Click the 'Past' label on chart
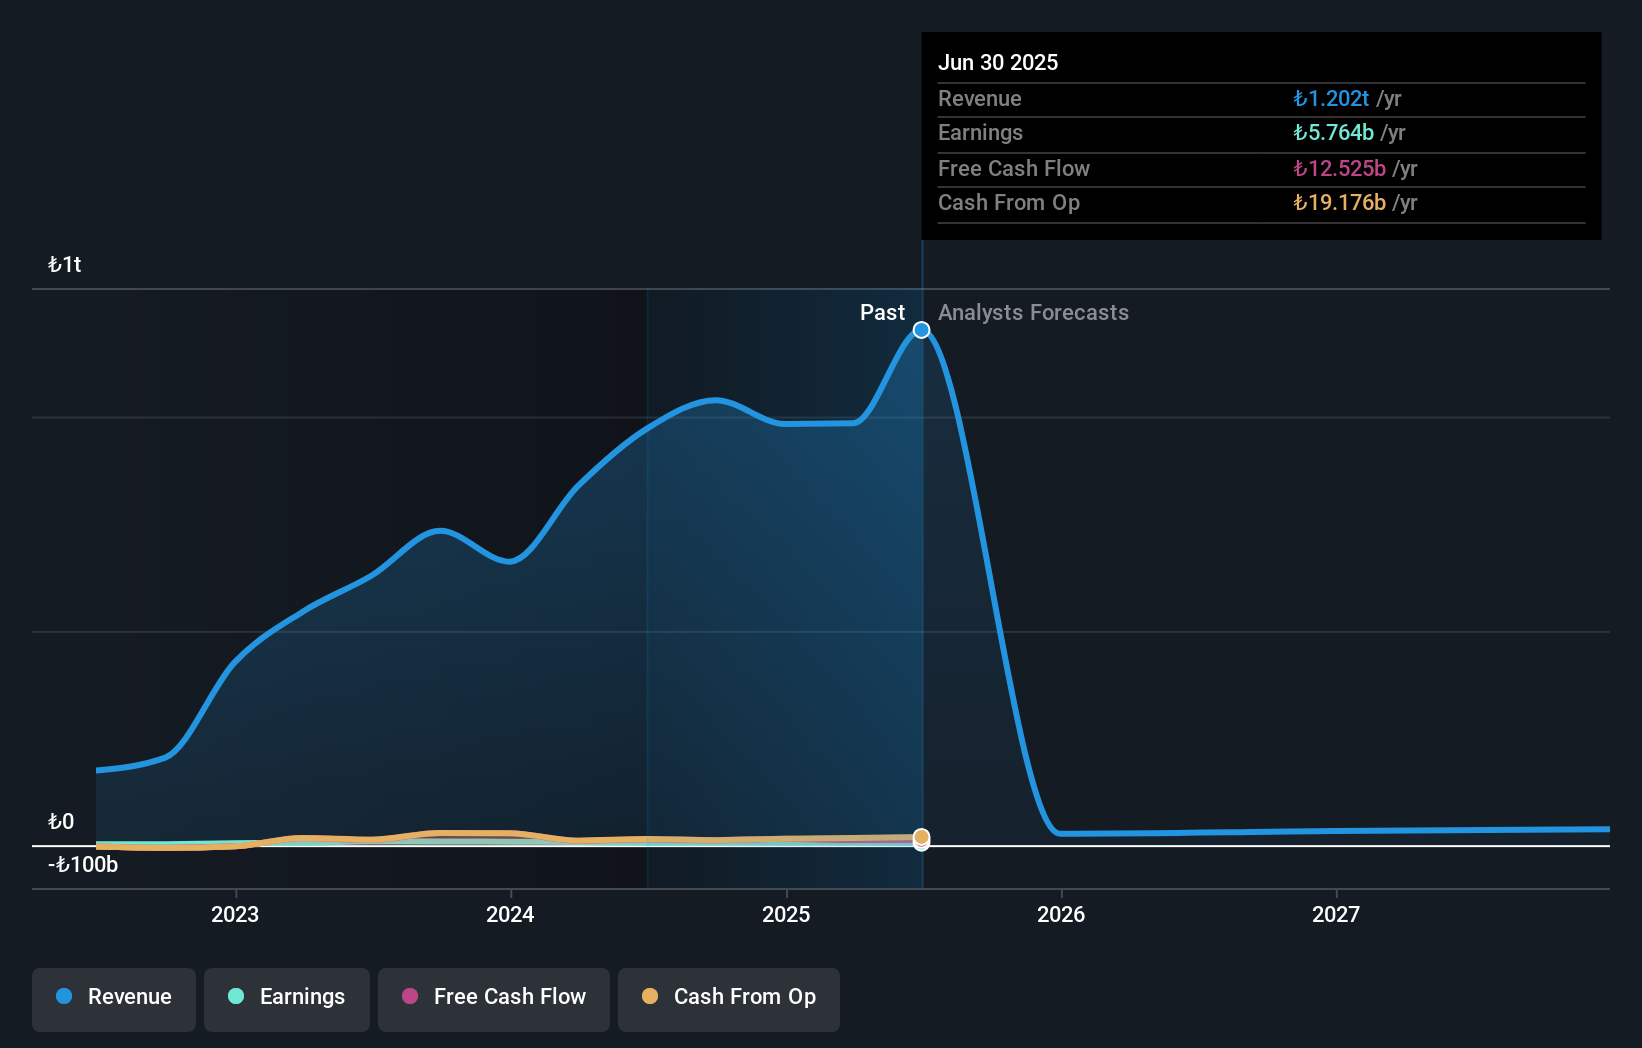 click(x=882, y=312)
